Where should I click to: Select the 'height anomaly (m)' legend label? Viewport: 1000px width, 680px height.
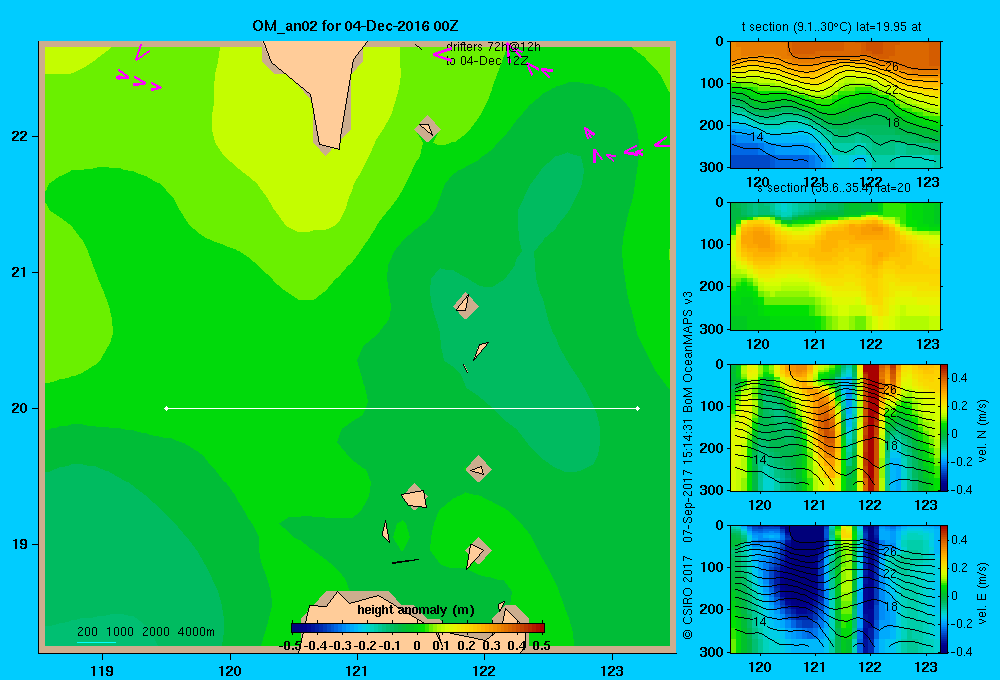pos(416,610)
